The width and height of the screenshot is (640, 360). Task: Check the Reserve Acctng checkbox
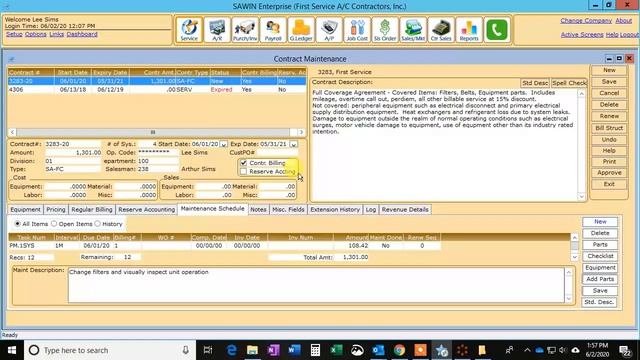point(244,171)
